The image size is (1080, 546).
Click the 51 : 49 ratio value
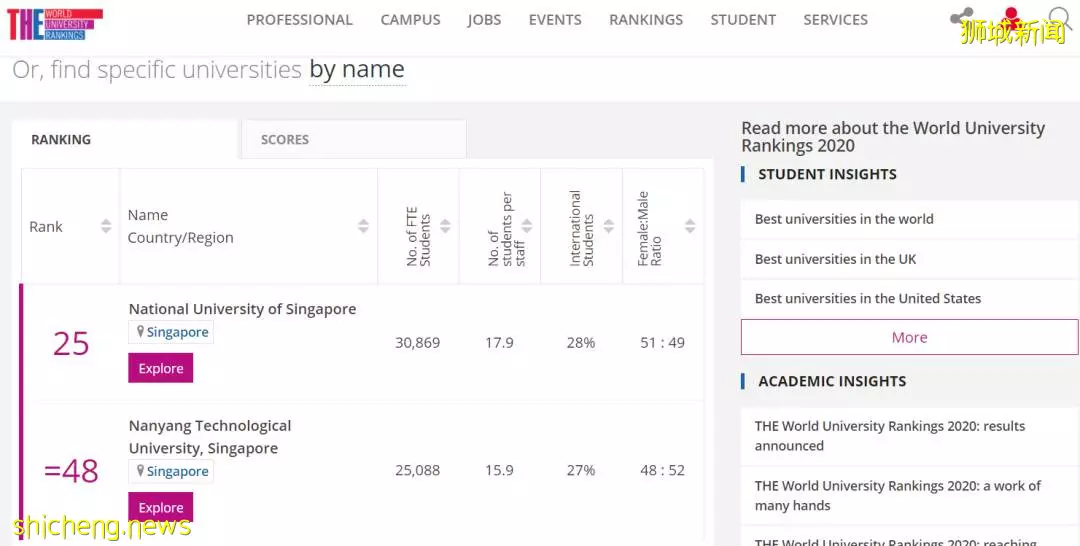[x=663, y=343]
